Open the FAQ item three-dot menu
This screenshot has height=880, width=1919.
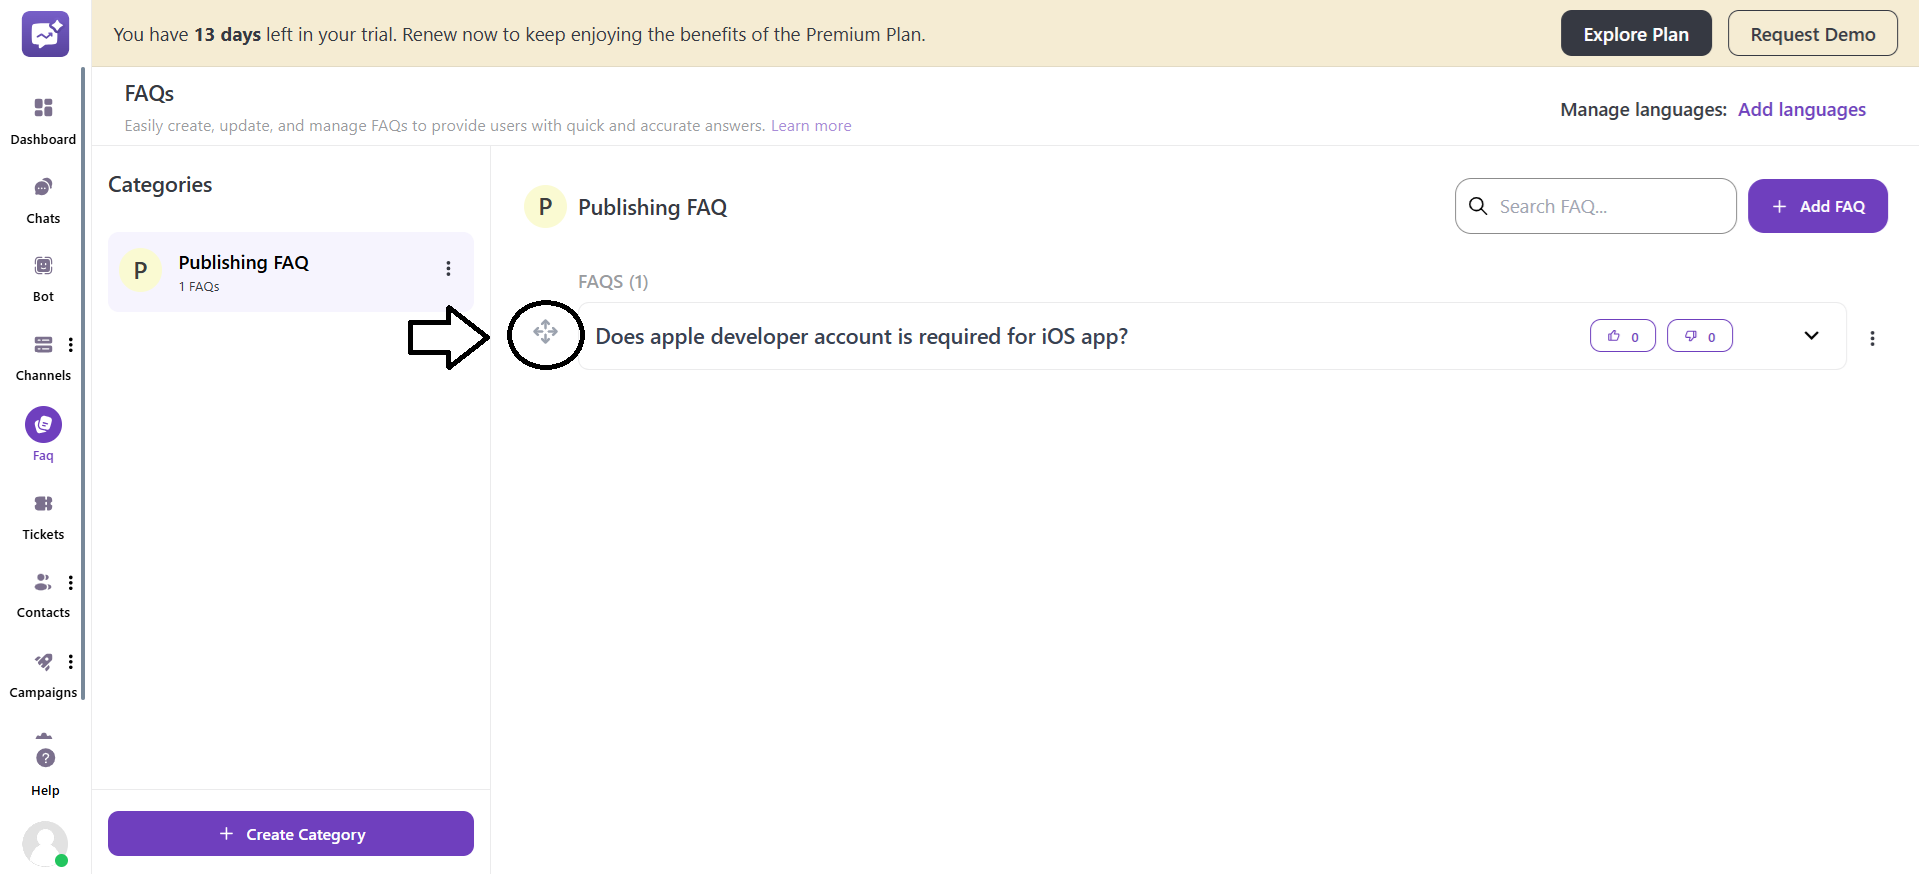click(1872, 339)
